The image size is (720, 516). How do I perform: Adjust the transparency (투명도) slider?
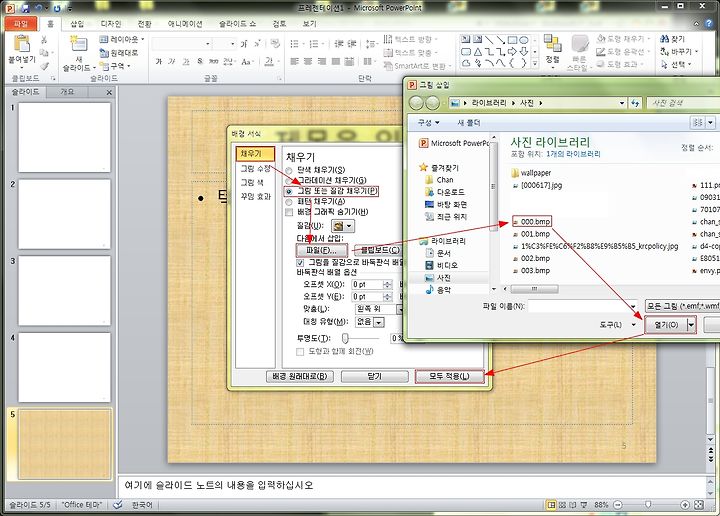point(345,338)
